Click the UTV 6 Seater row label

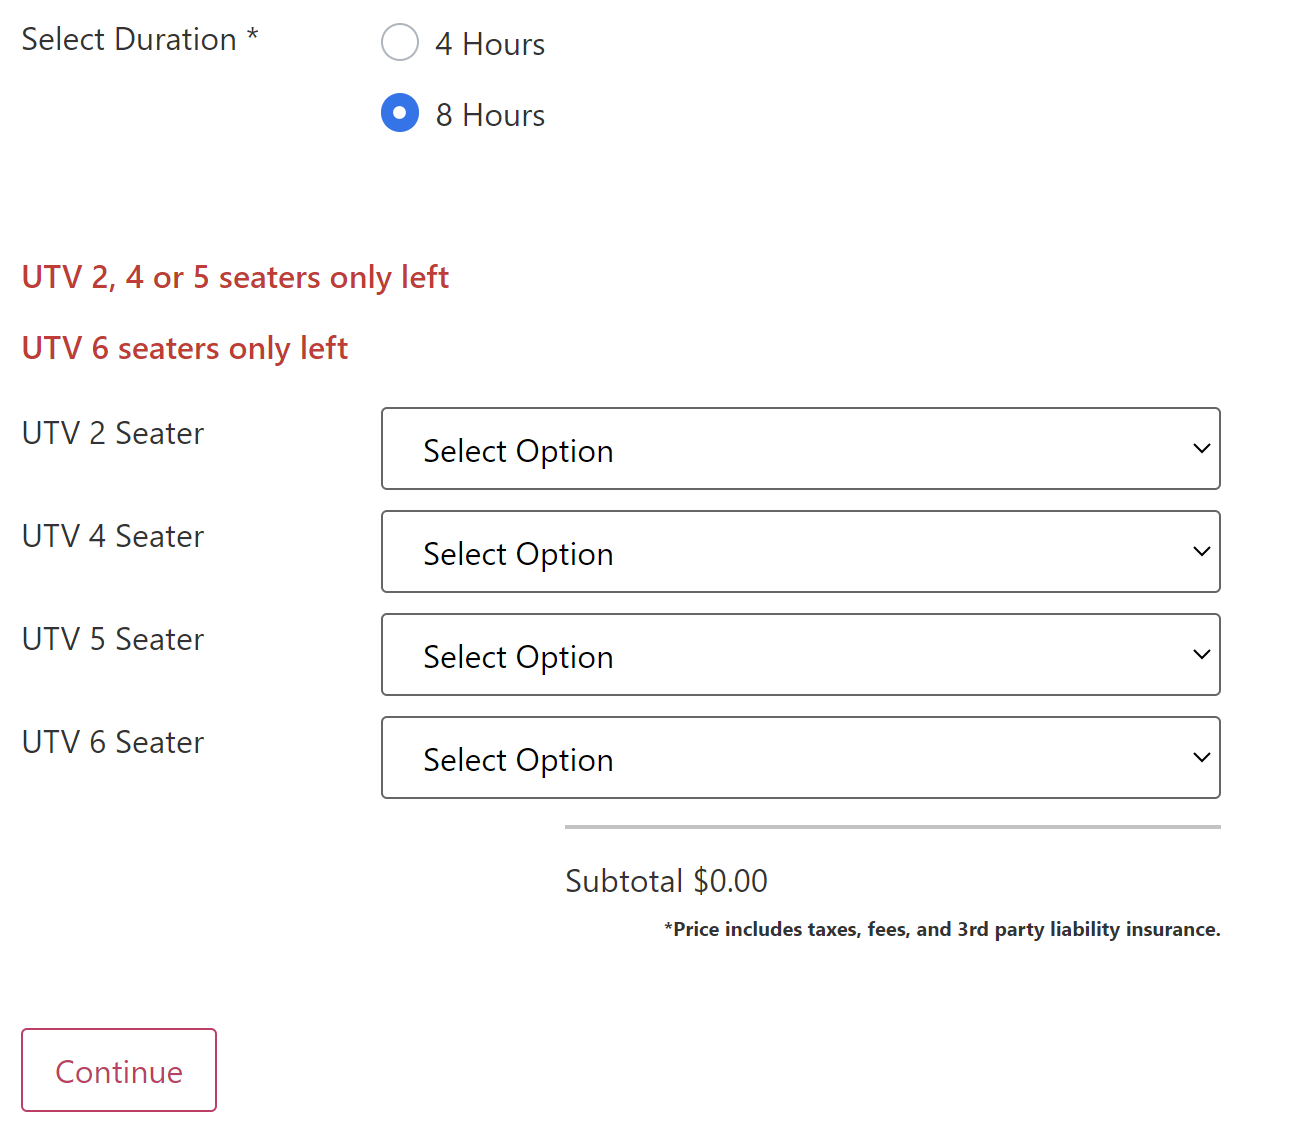(x=112, y=742)
